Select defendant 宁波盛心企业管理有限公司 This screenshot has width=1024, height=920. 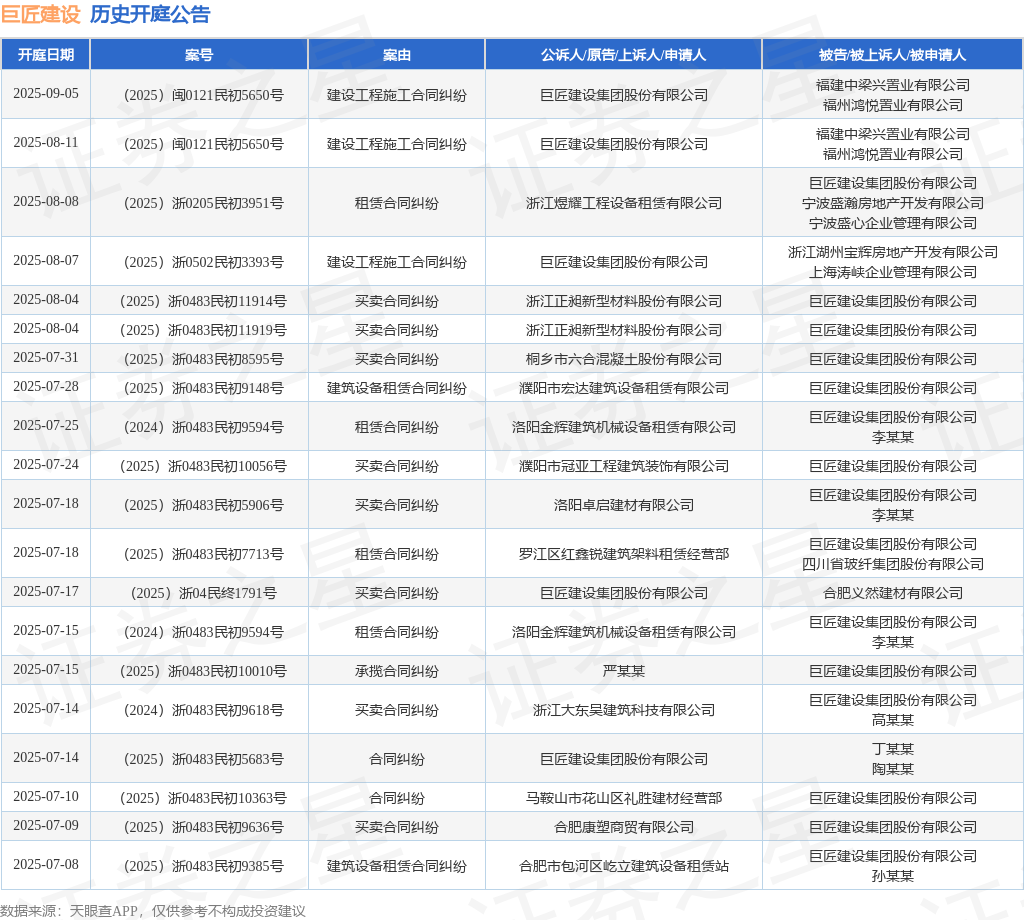pyautogui.click(x=893, y=223)
